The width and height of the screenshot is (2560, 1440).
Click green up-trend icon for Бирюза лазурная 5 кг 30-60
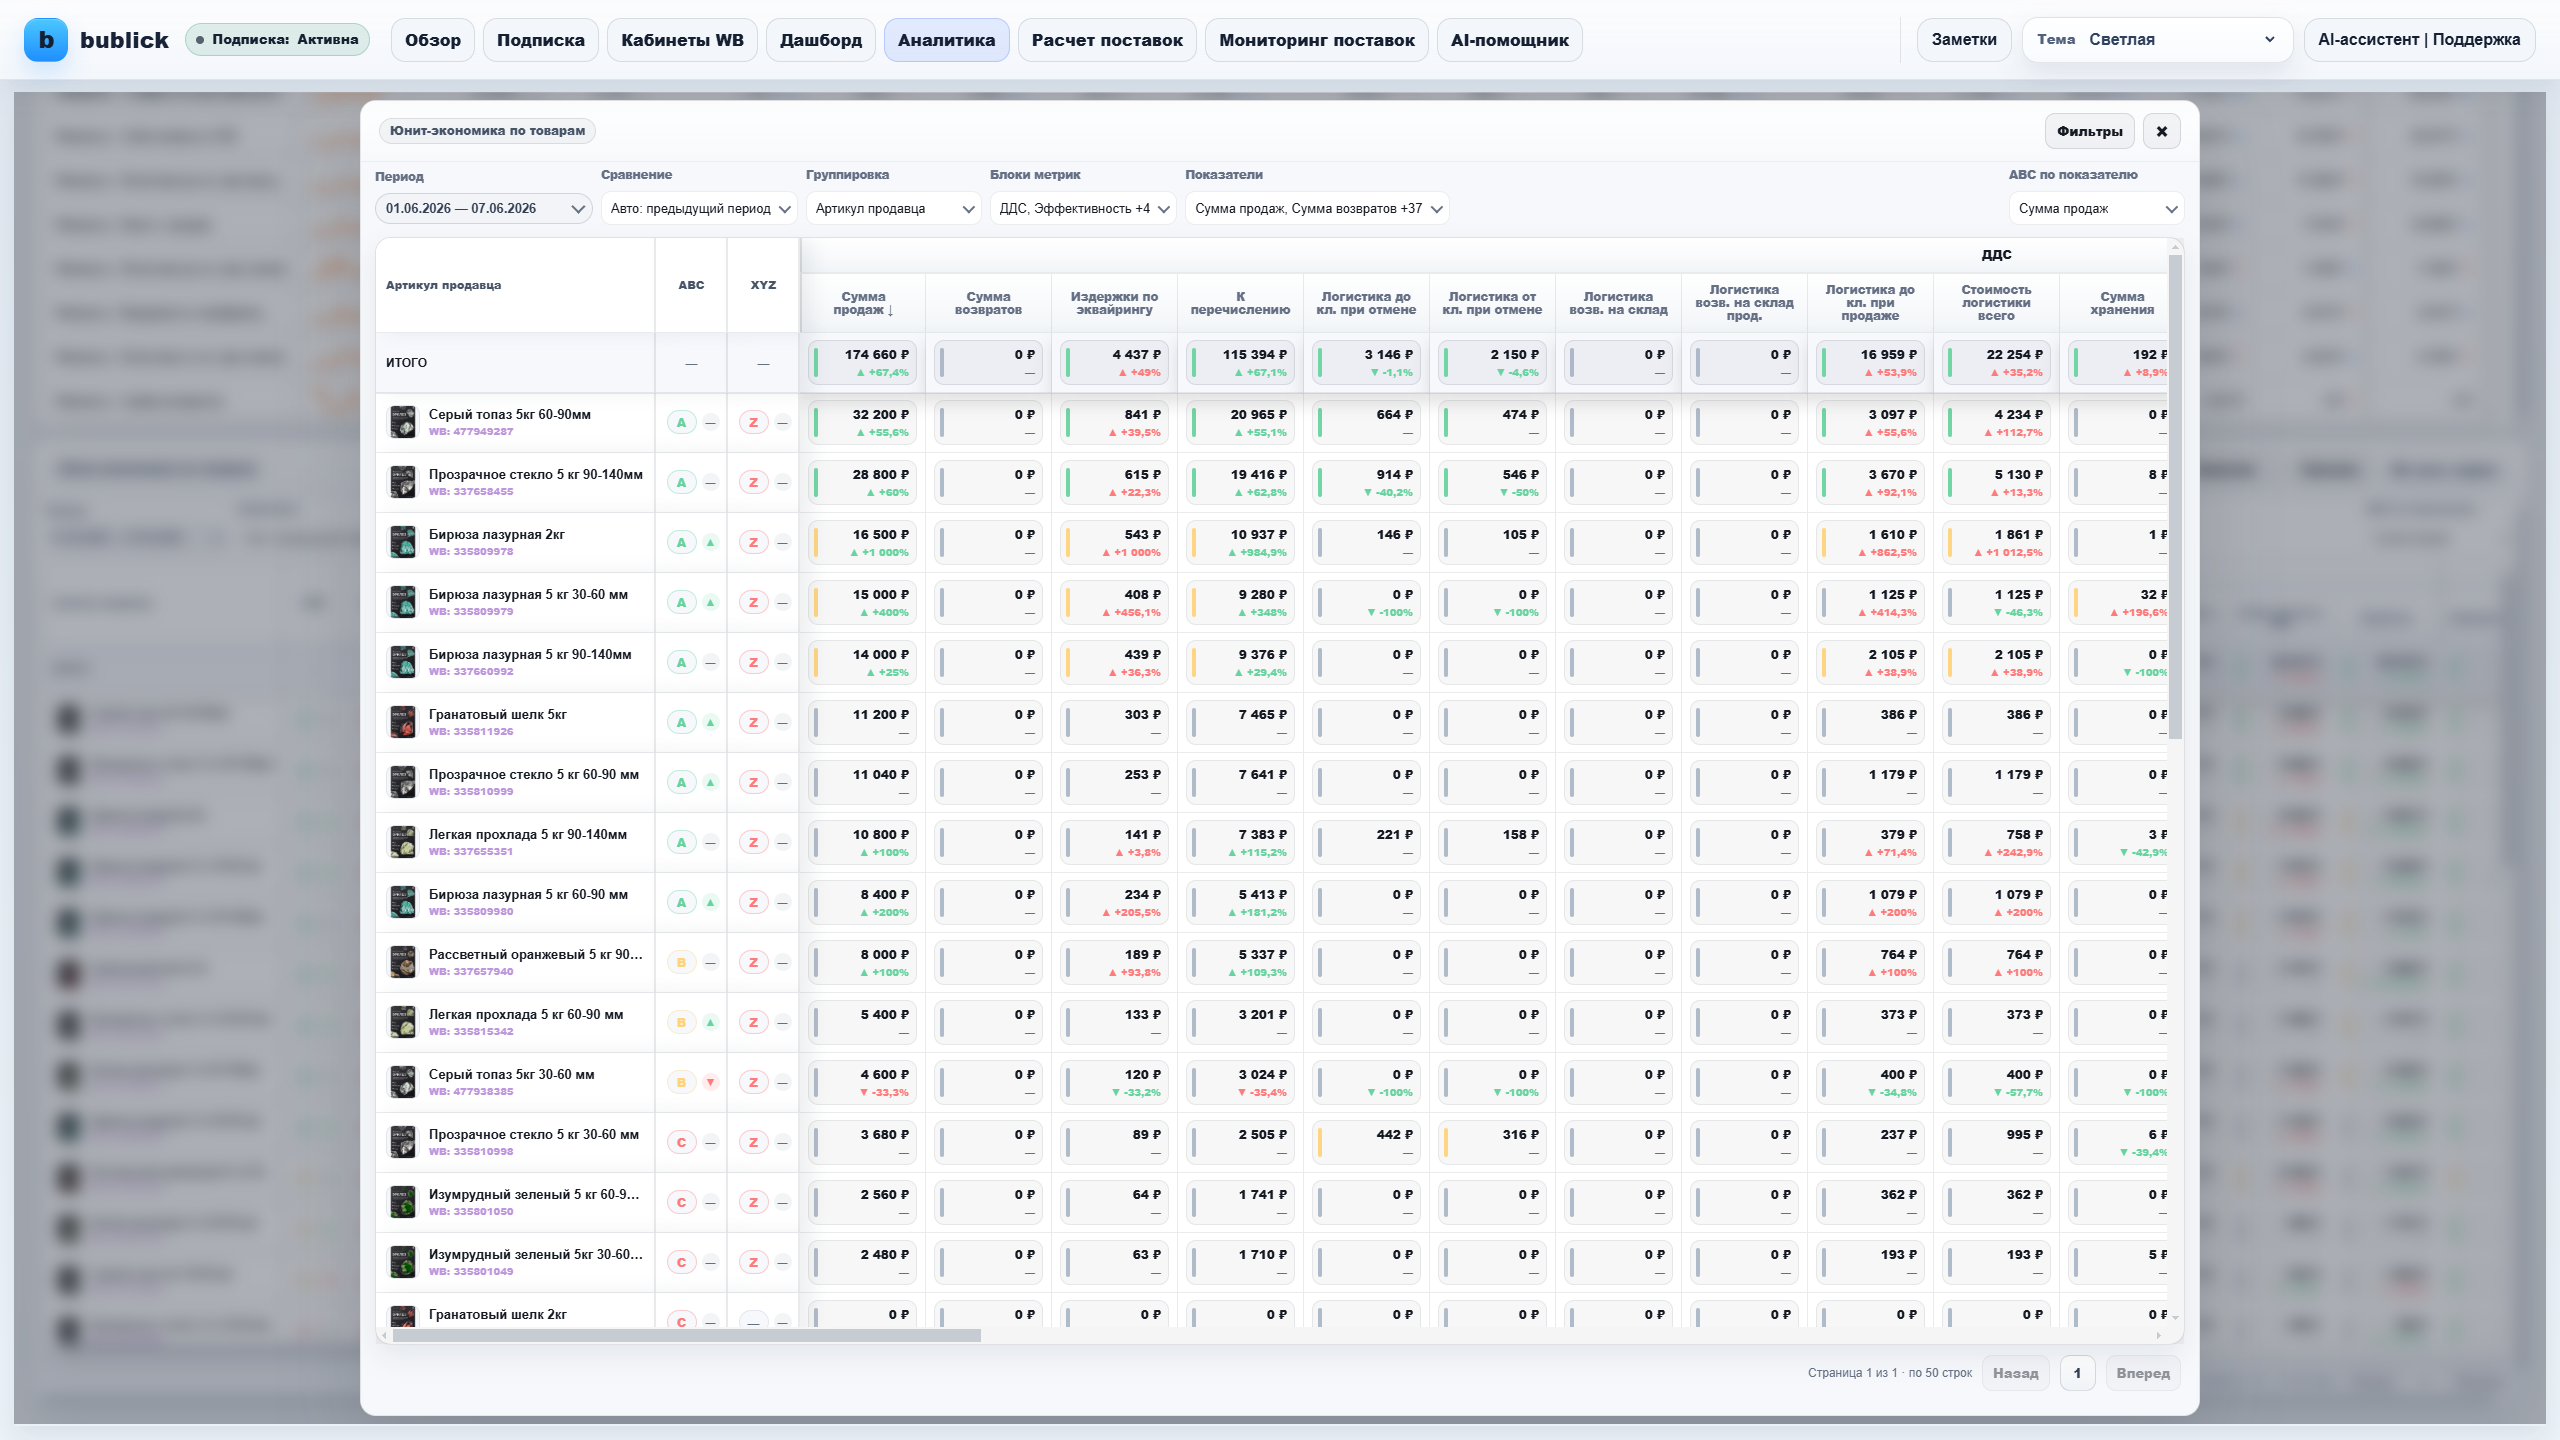tap(711, 602)
